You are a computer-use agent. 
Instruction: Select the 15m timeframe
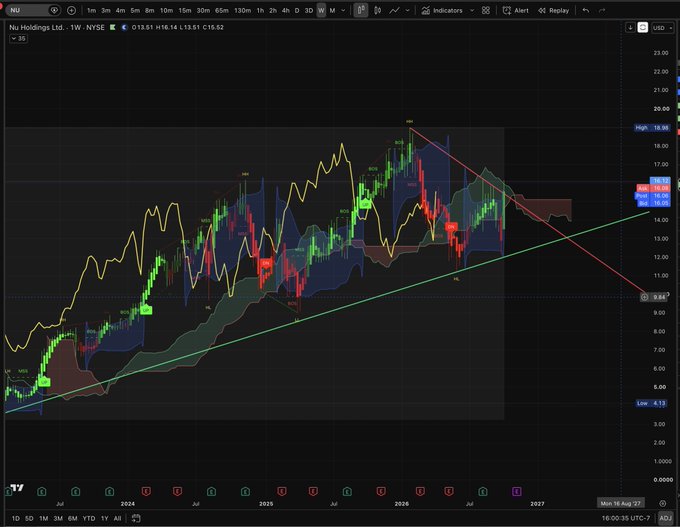pyautogui.click(x=185, y=10)
